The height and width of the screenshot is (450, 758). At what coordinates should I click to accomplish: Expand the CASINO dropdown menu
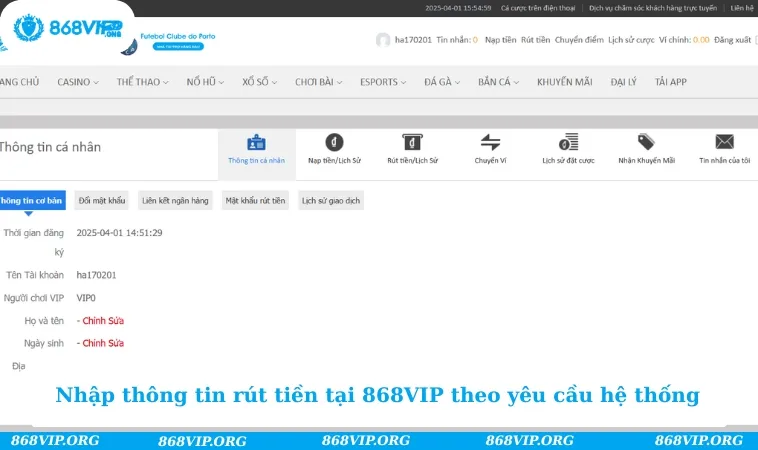78,82
